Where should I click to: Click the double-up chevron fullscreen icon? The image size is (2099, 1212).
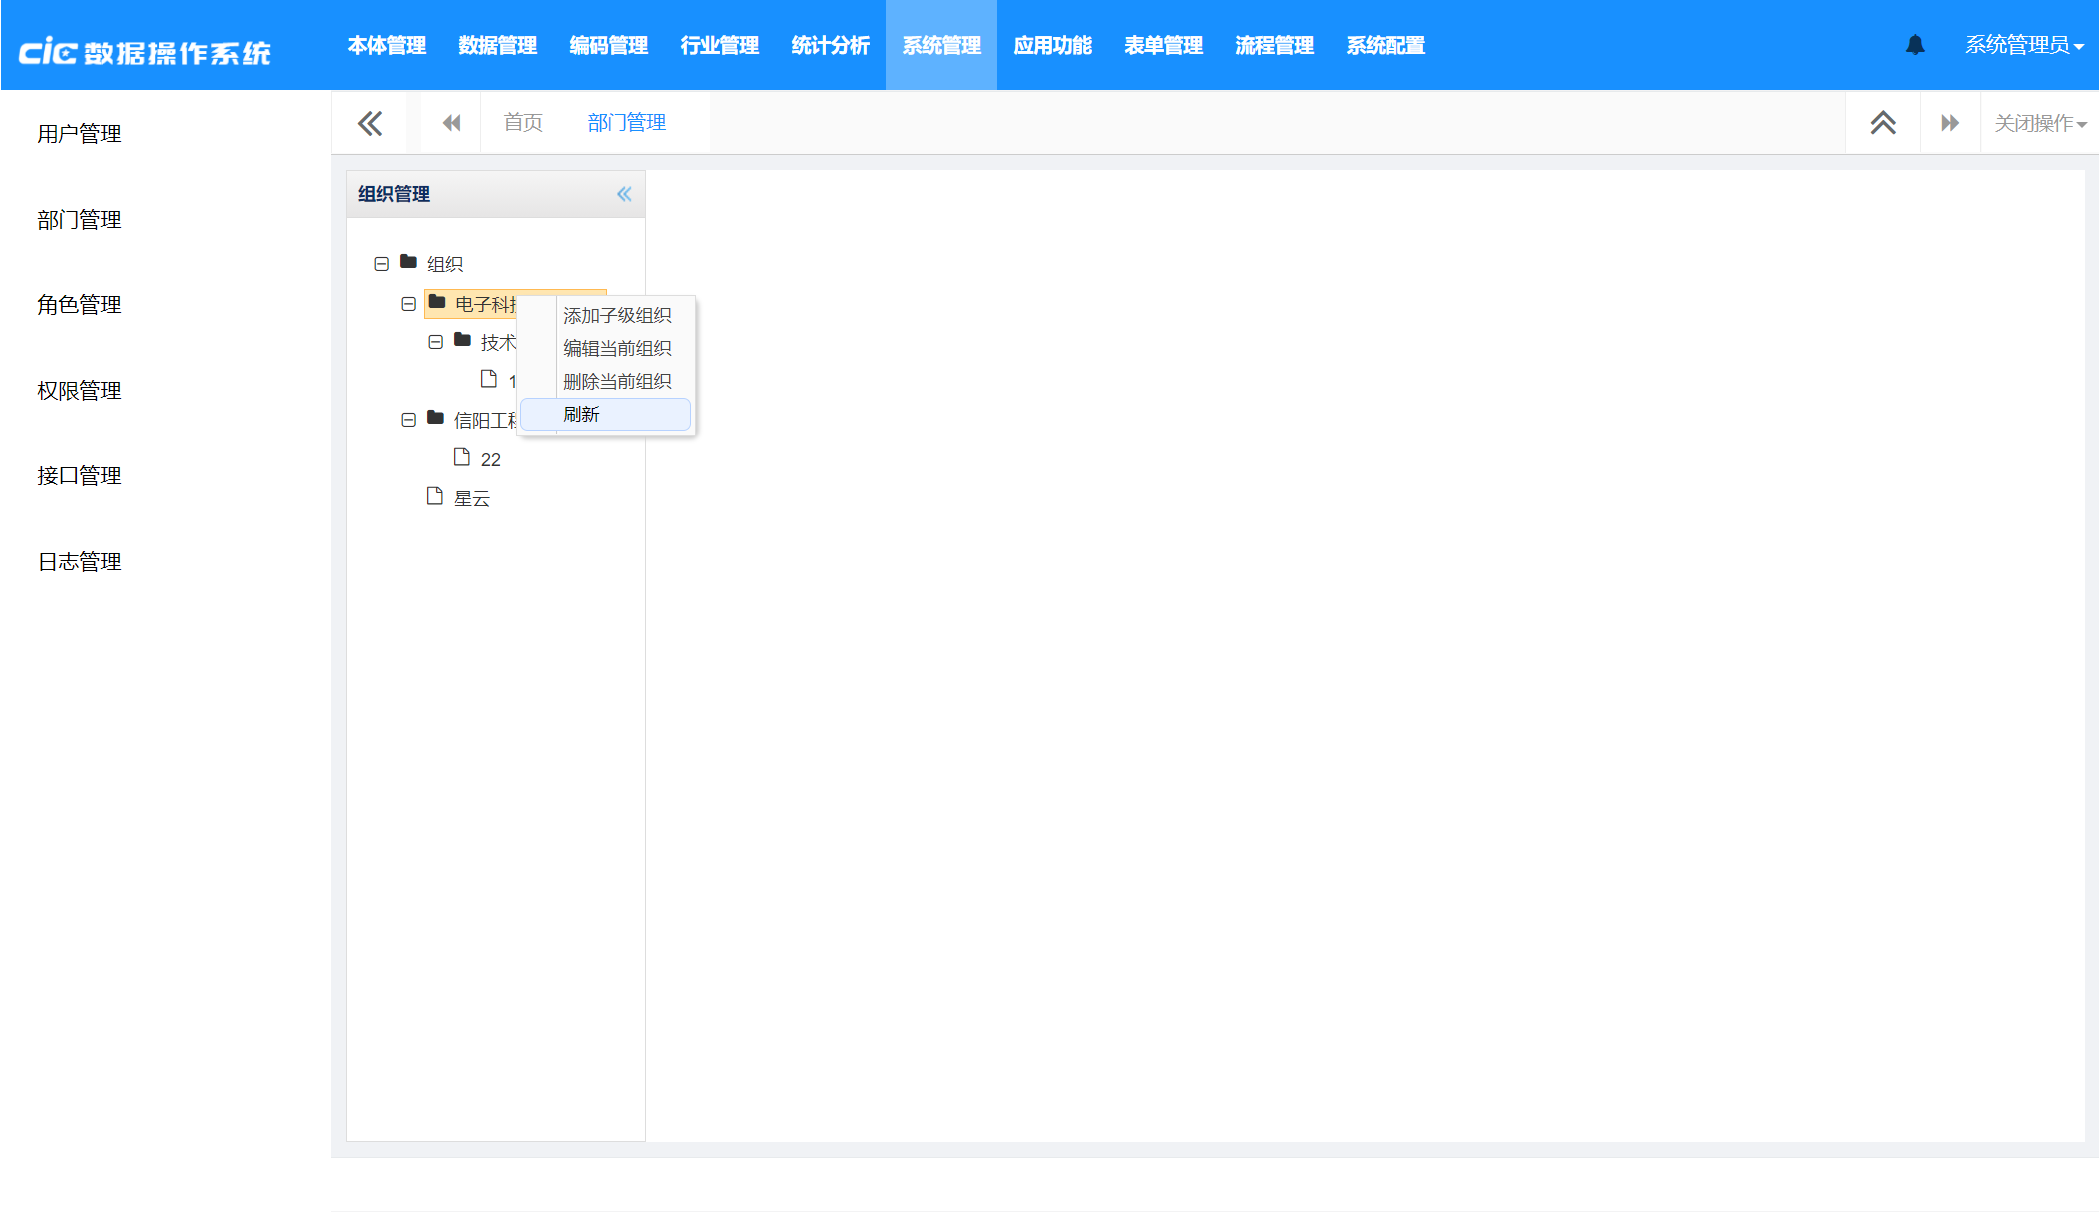pos(1883,123)
